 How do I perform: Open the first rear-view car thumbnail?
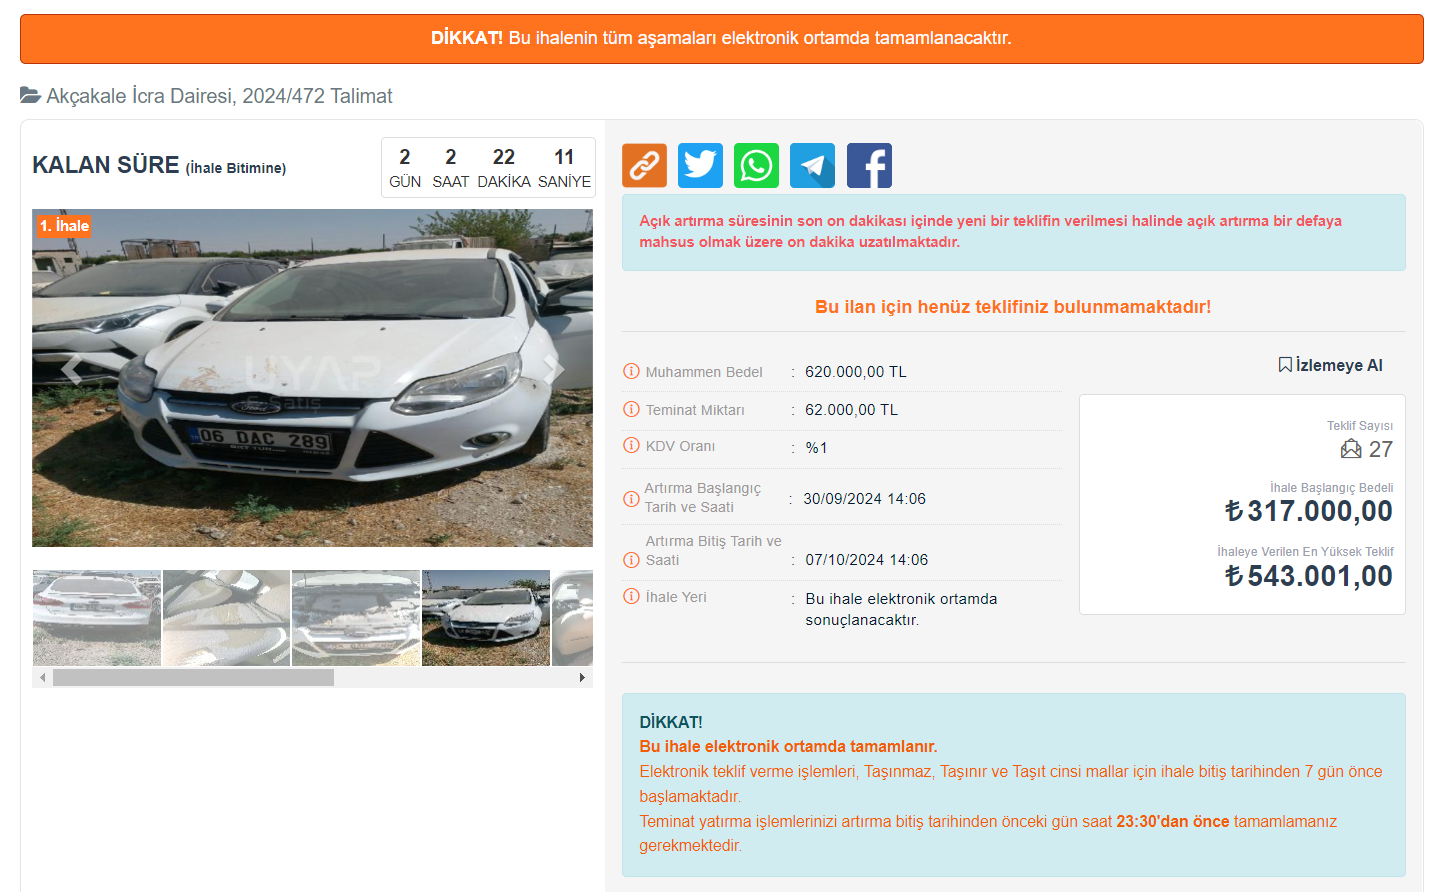click(97, 618)
